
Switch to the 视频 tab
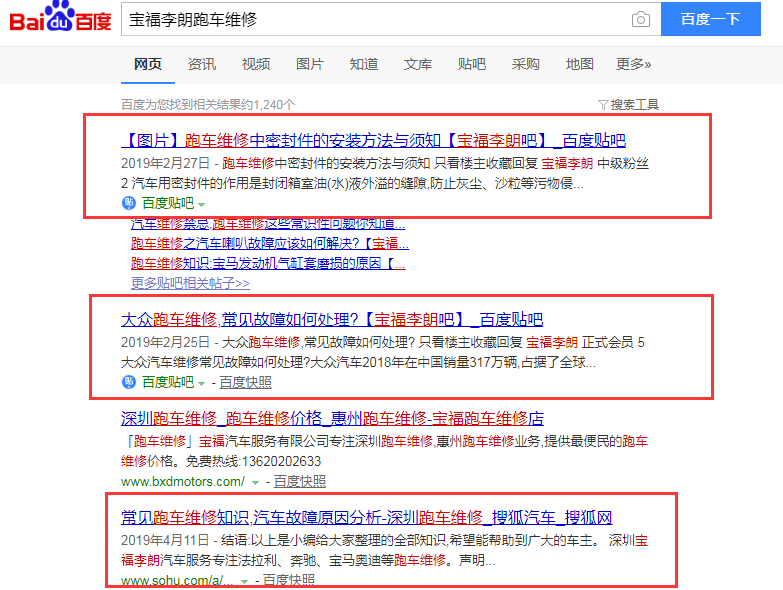pyautogui.click(x=256, y=64)
